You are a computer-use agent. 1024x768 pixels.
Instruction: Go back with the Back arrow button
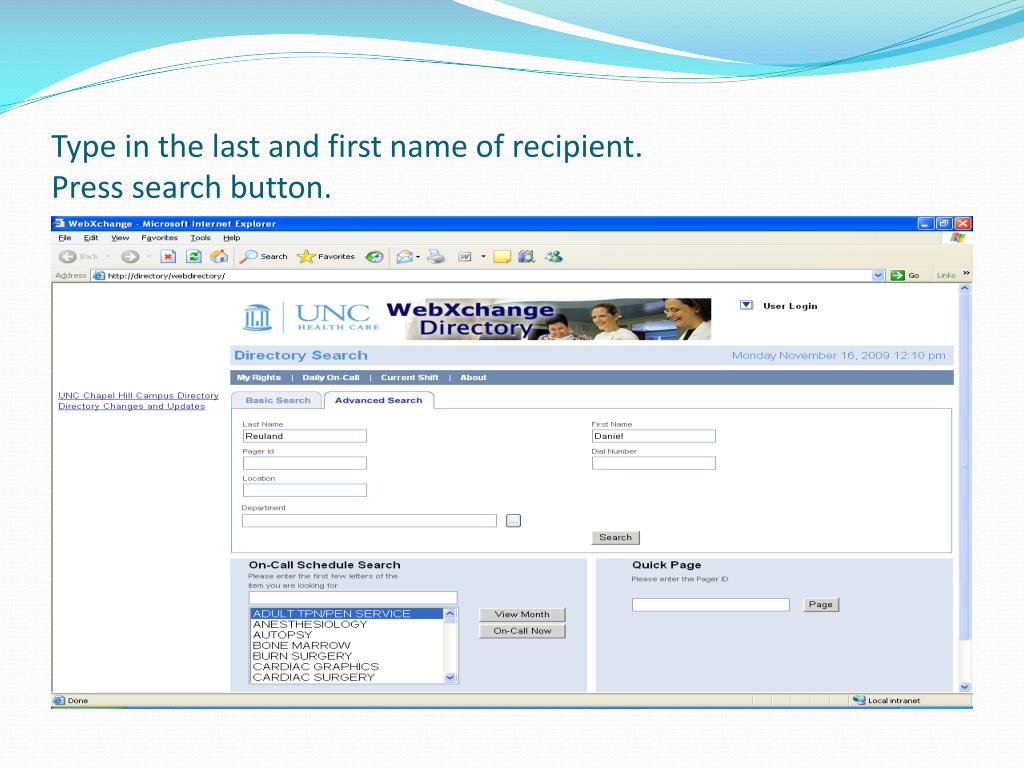point(68,257)
